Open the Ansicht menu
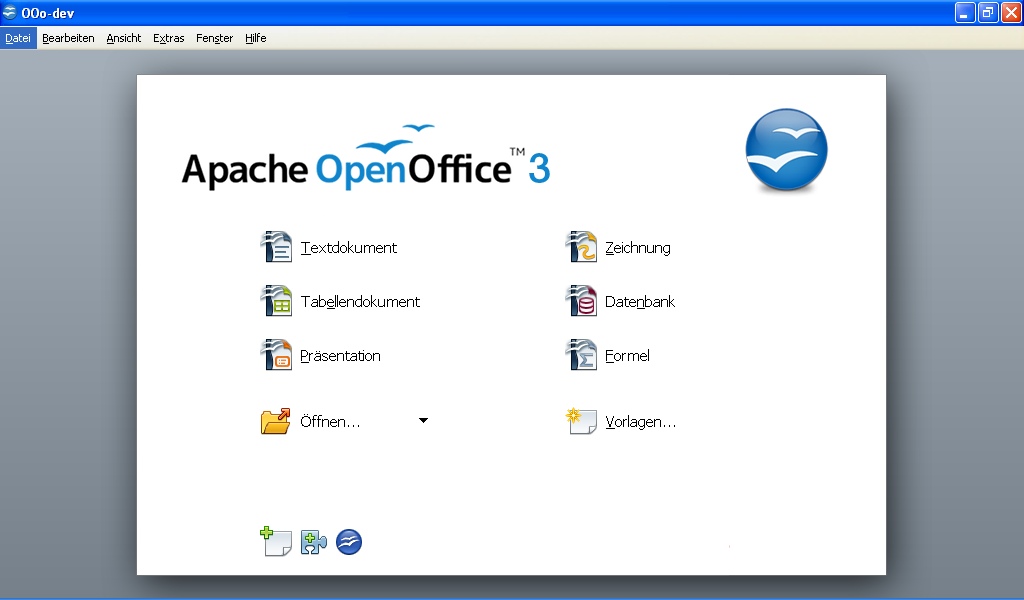Screen dimensions: 1024x600 click(x=123, y=38)
